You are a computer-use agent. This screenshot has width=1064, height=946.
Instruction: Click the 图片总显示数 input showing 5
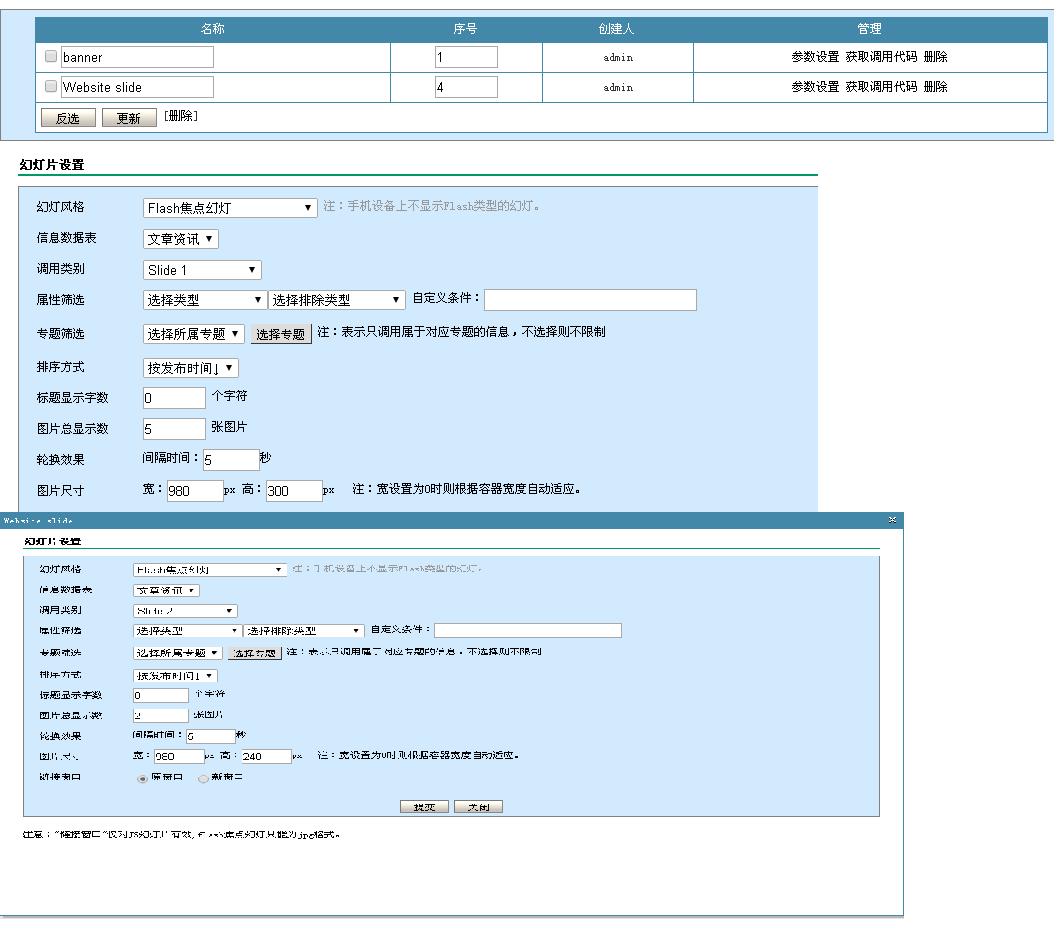click(x=174, y=429)
